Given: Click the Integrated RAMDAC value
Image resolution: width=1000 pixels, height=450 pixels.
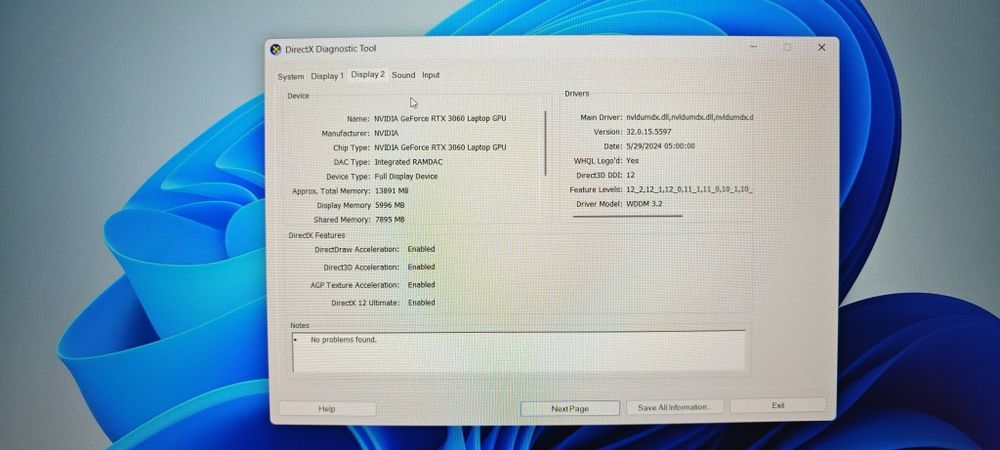Looking at the screenshot, I should [408, 162].
